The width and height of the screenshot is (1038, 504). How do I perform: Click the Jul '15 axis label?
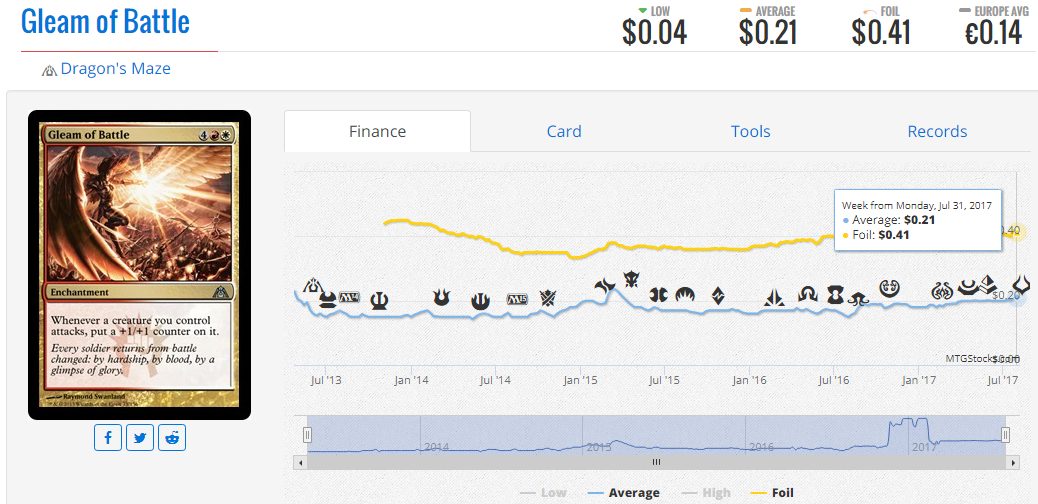coord(664,380)
